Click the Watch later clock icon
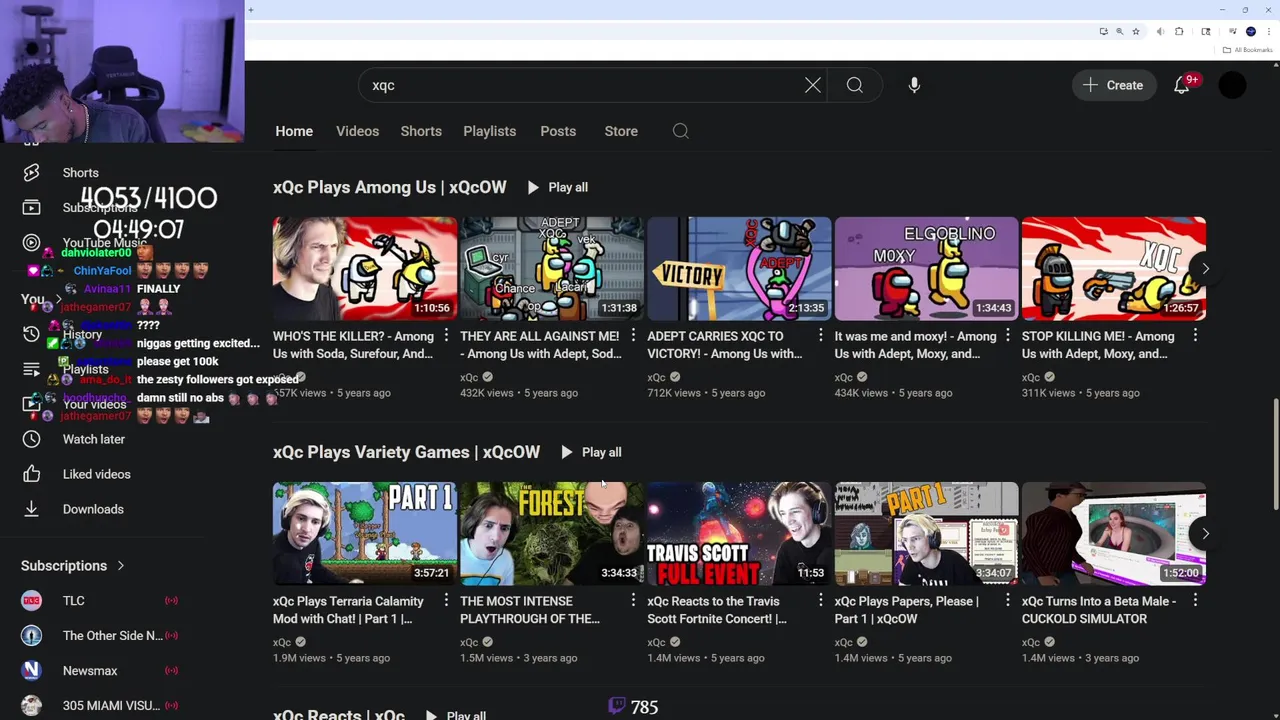 [x=31, y=439]
